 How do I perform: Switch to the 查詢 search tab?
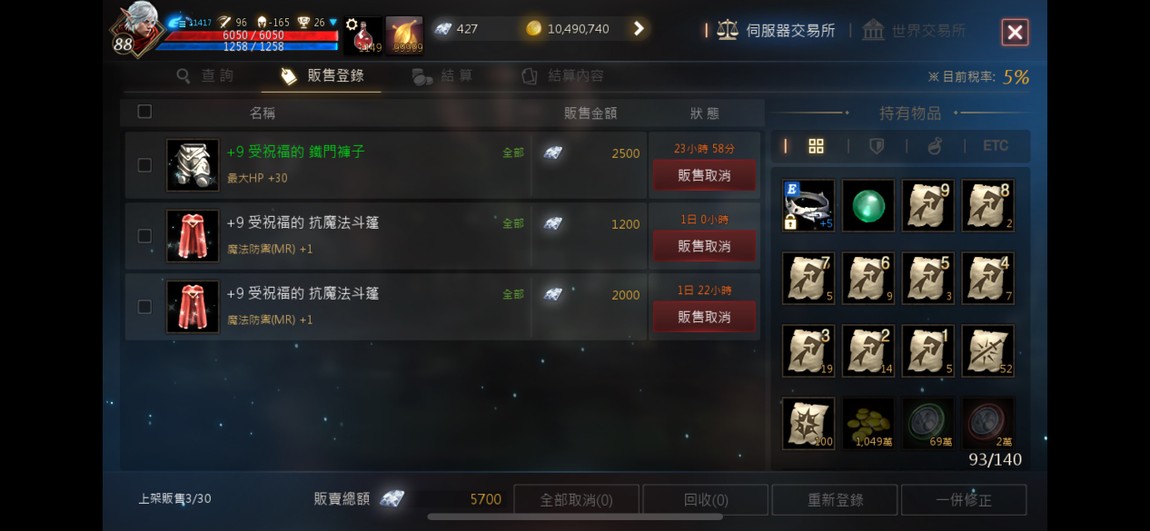click(205, 76)
